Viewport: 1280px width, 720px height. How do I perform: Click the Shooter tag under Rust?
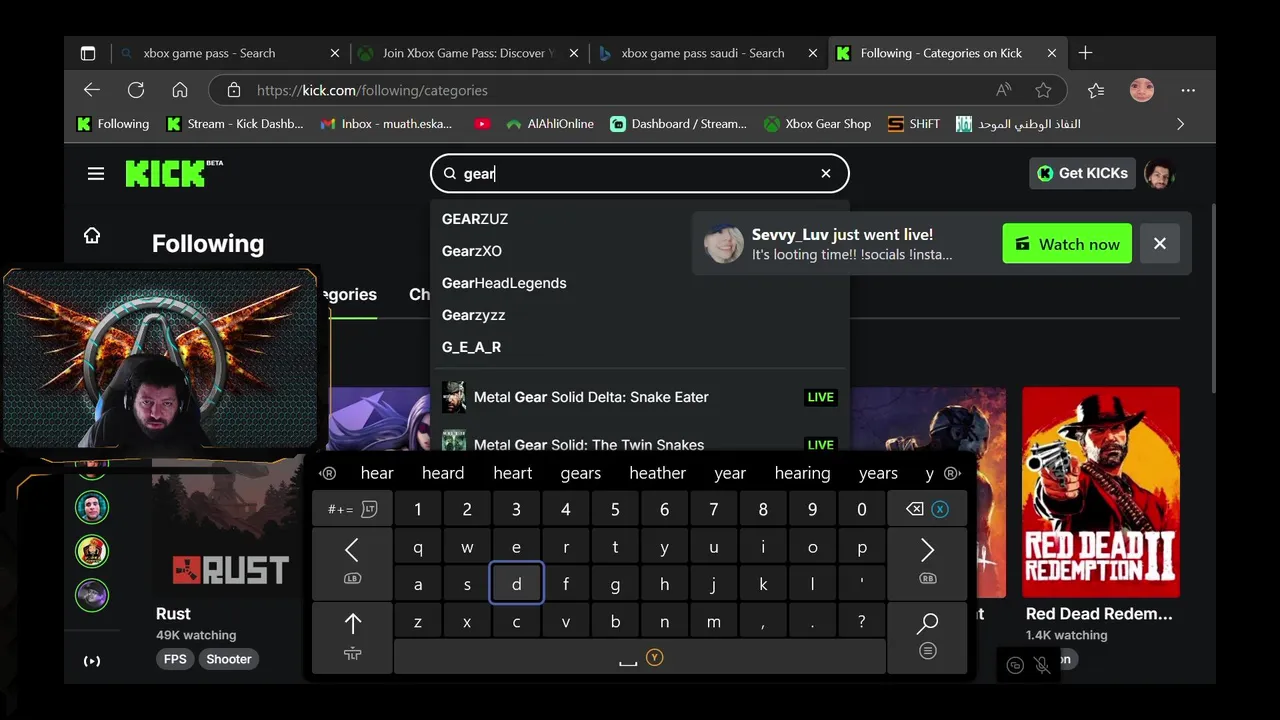[229, 659]
